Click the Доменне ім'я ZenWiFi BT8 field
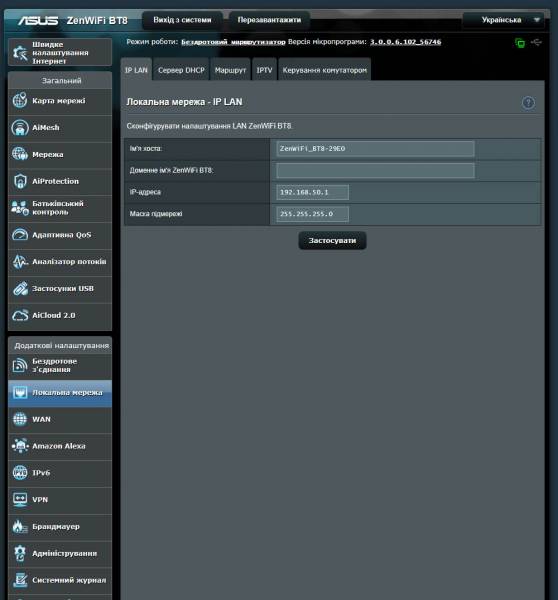Image resolution: width=558 pixels, height=600 pixels. 375,170
